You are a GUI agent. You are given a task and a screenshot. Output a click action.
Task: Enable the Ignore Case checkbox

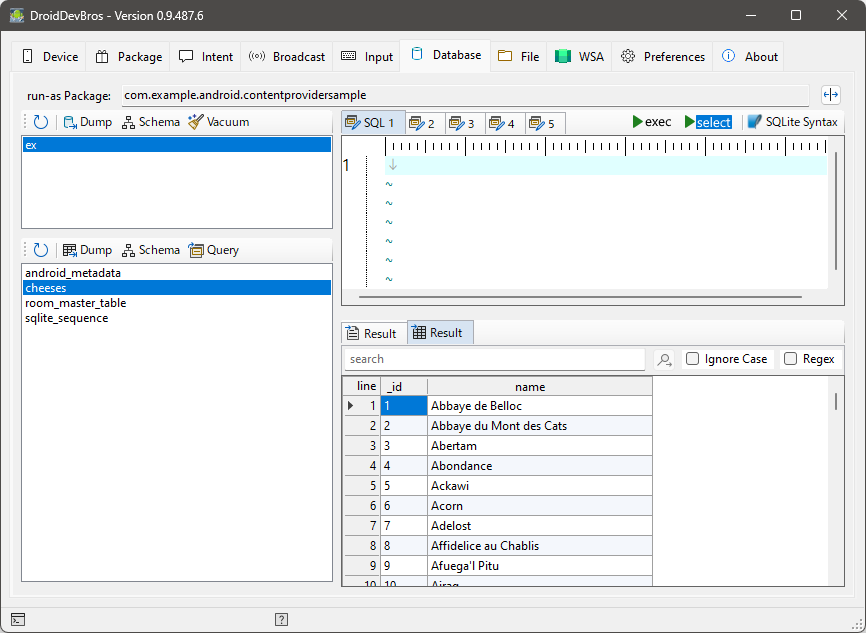pyautogui.click(x=692, y=359)
